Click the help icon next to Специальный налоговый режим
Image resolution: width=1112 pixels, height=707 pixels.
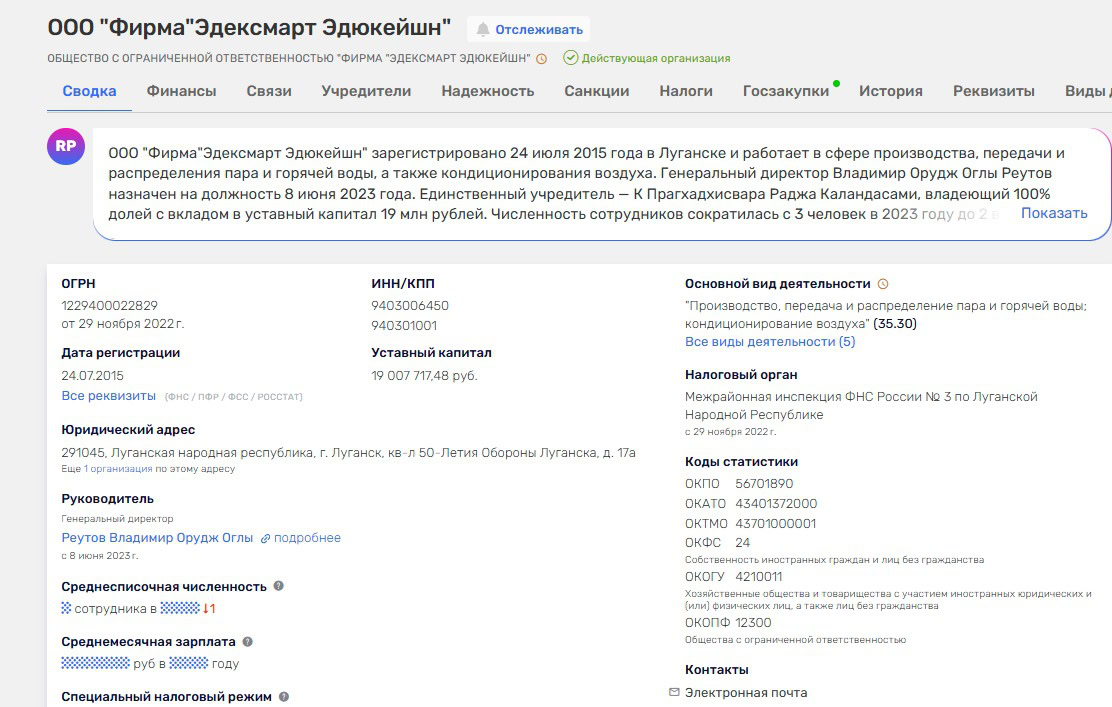[284, 697]
